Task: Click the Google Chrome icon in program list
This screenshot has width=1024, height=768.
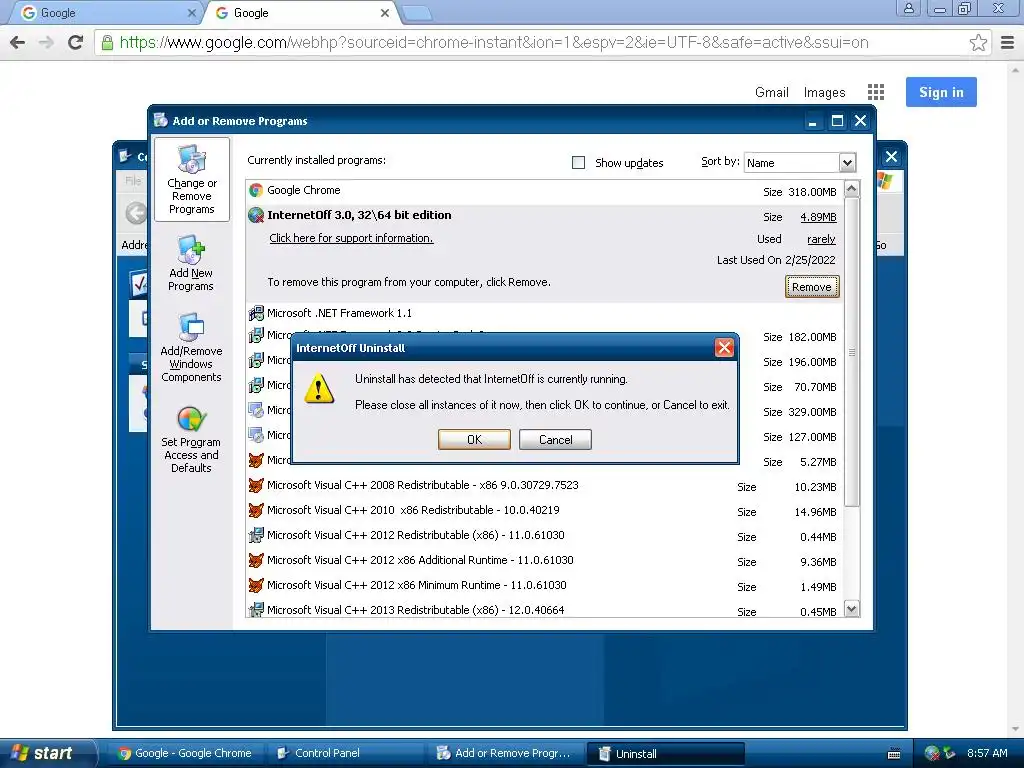Action: pyautogui.click(x=256, y=191)
